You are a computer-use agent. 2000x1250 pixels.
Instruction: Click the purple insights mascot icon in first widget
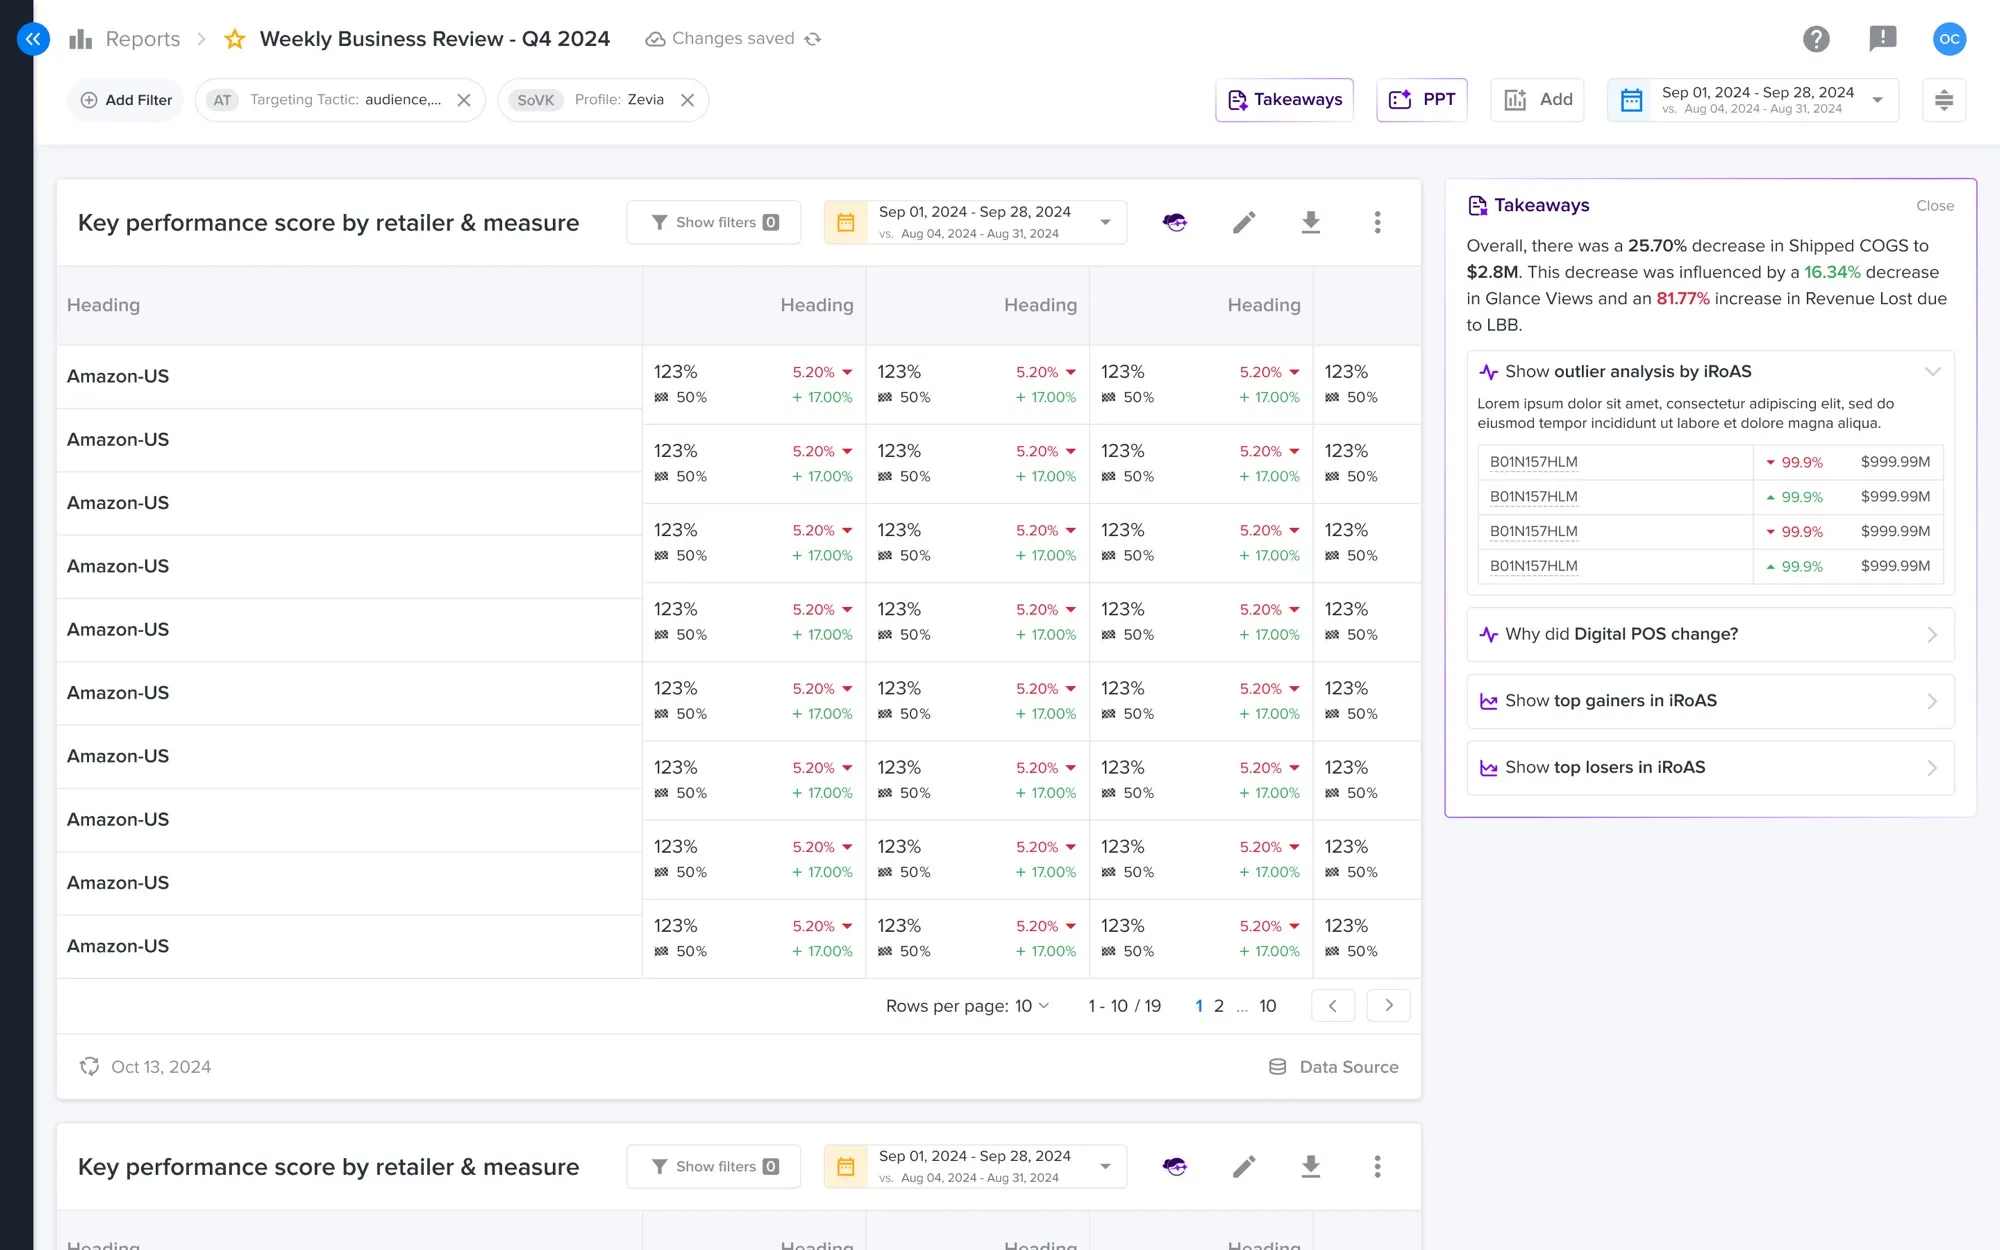pyautogui.click(x=1175, y=222)
